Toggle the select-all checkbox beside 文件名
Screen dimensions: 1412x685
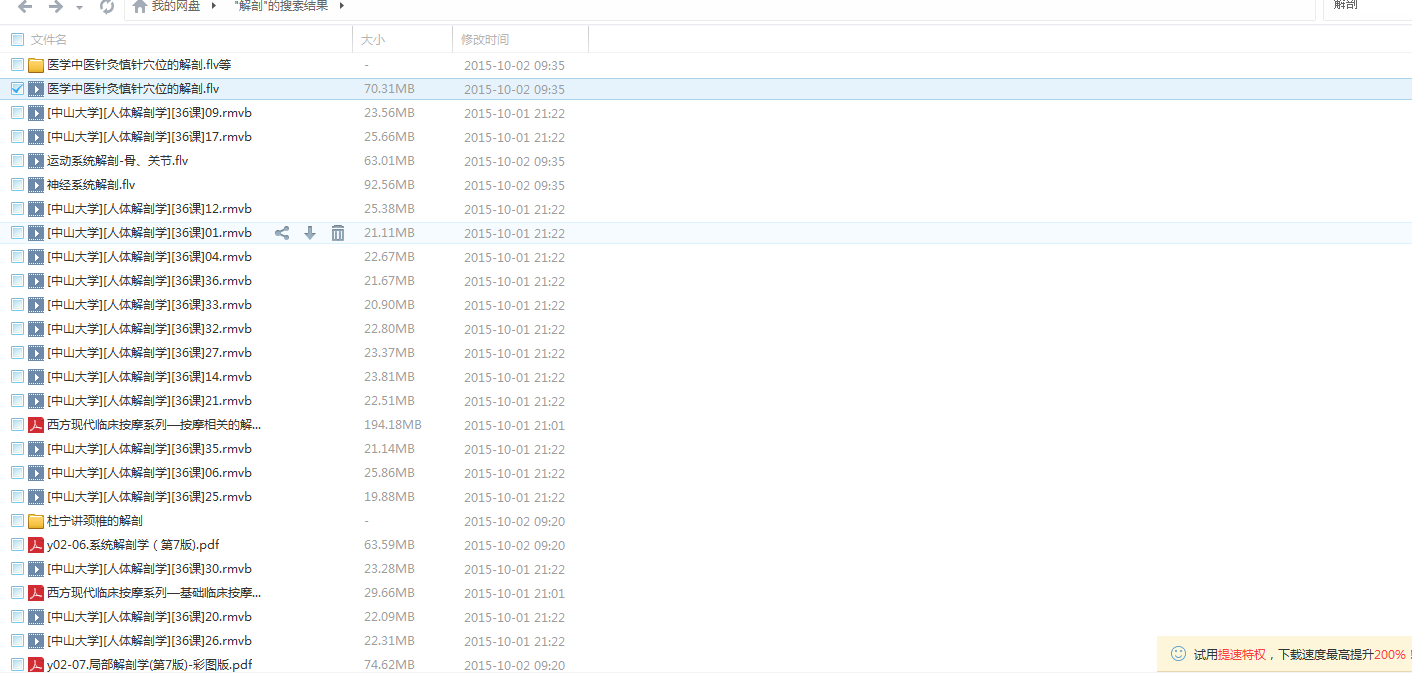pos(17,40)
